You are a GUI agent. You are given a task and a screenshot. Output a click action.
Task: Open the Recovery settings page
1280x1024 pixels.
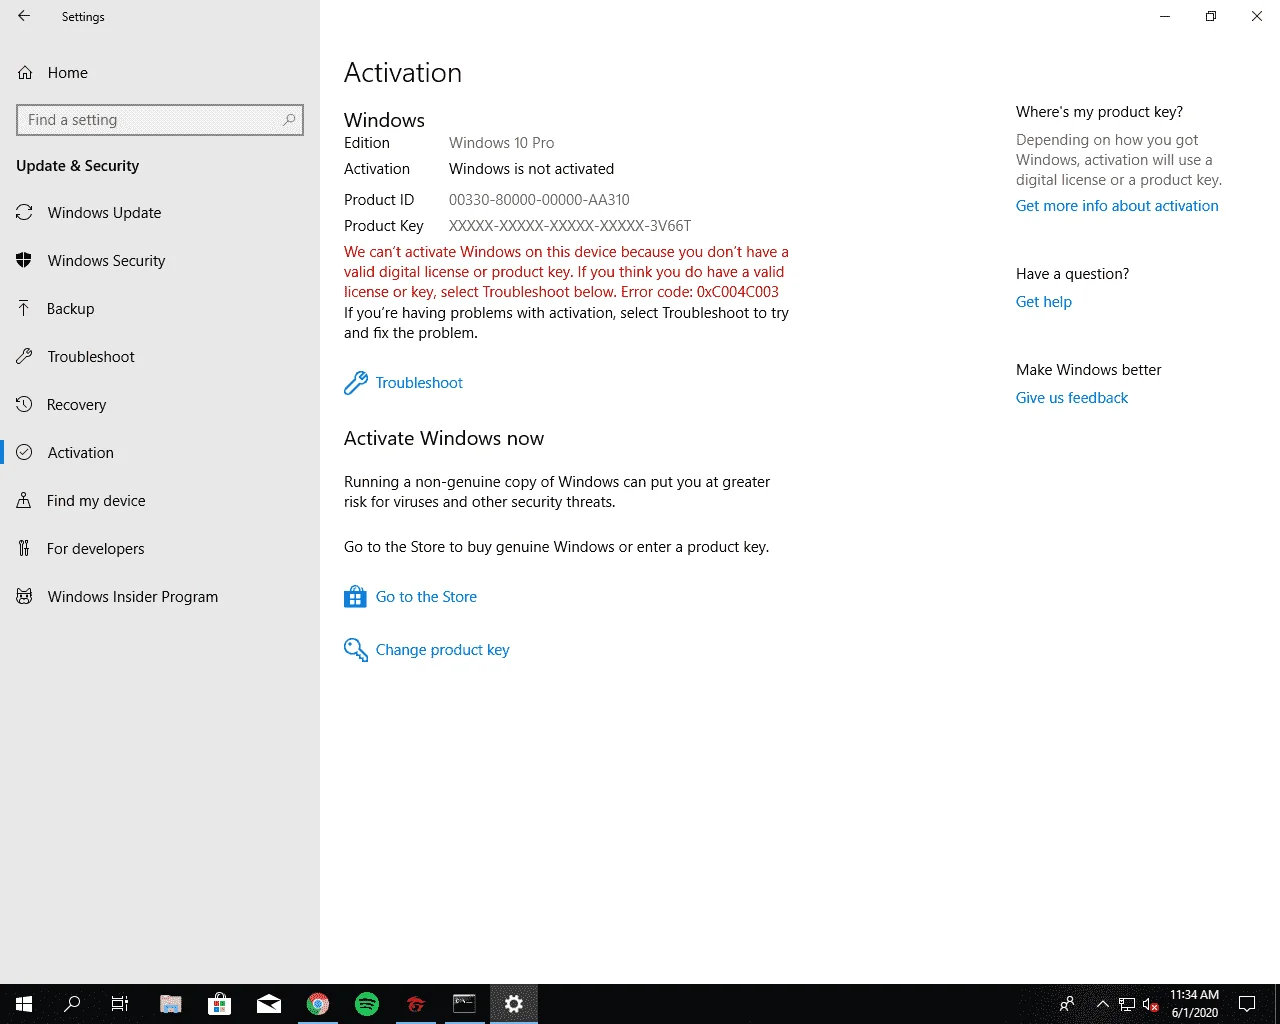click(160, 405)
